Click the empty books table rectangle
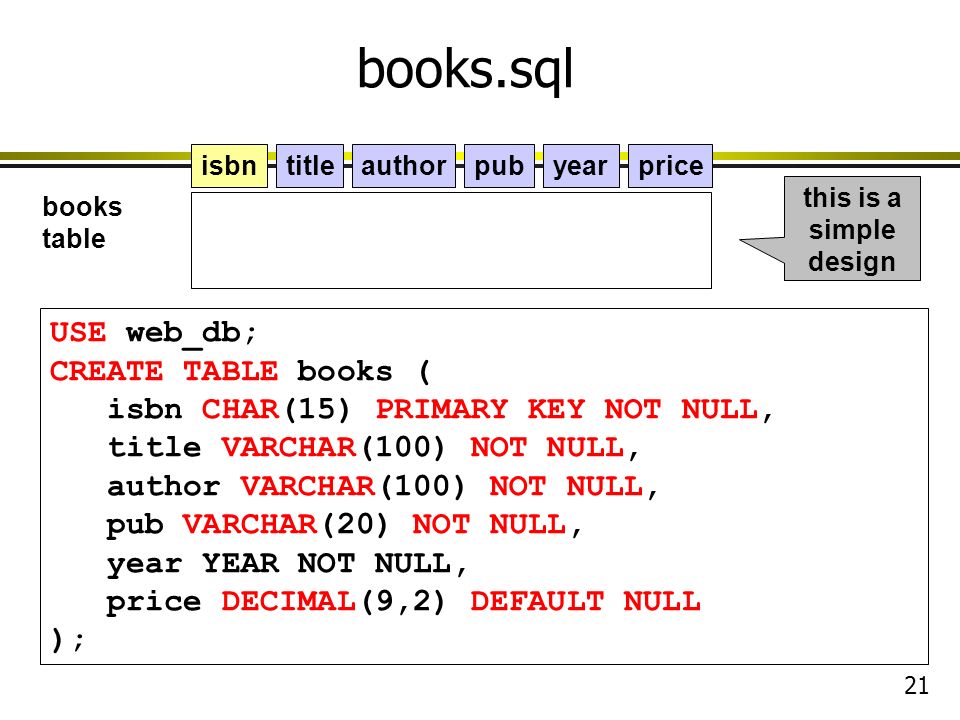This screenshot has width=960, height=720. [x=451, y=241]
